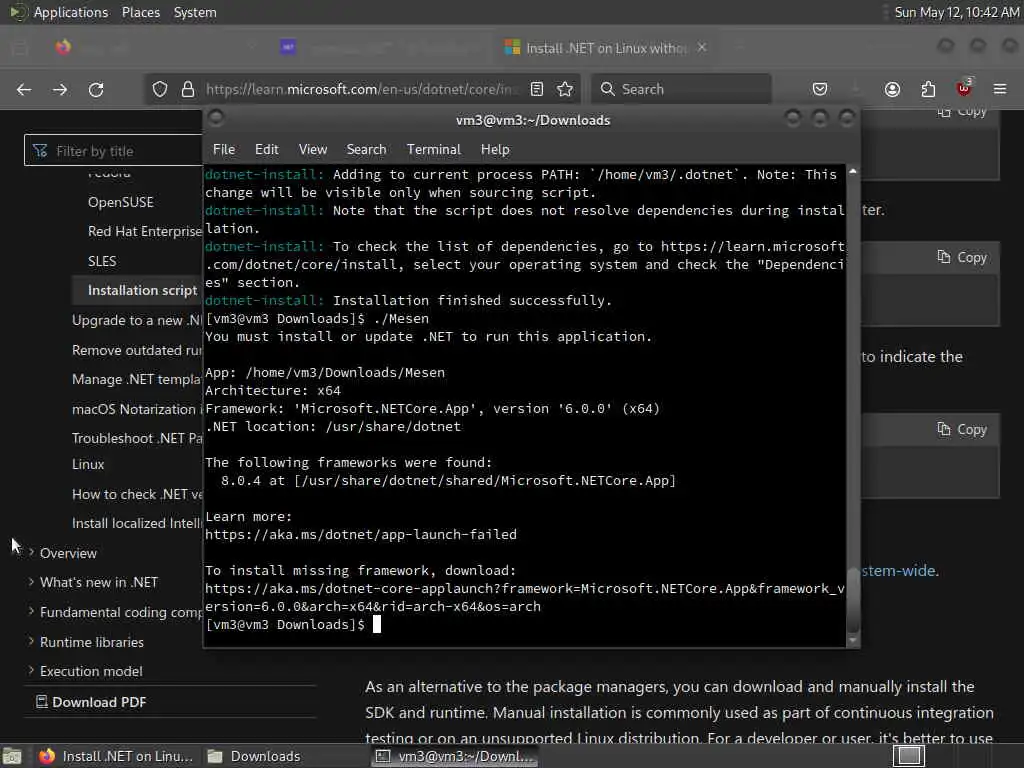
Task: Go back in the Firefox browser
Action: 24,89
